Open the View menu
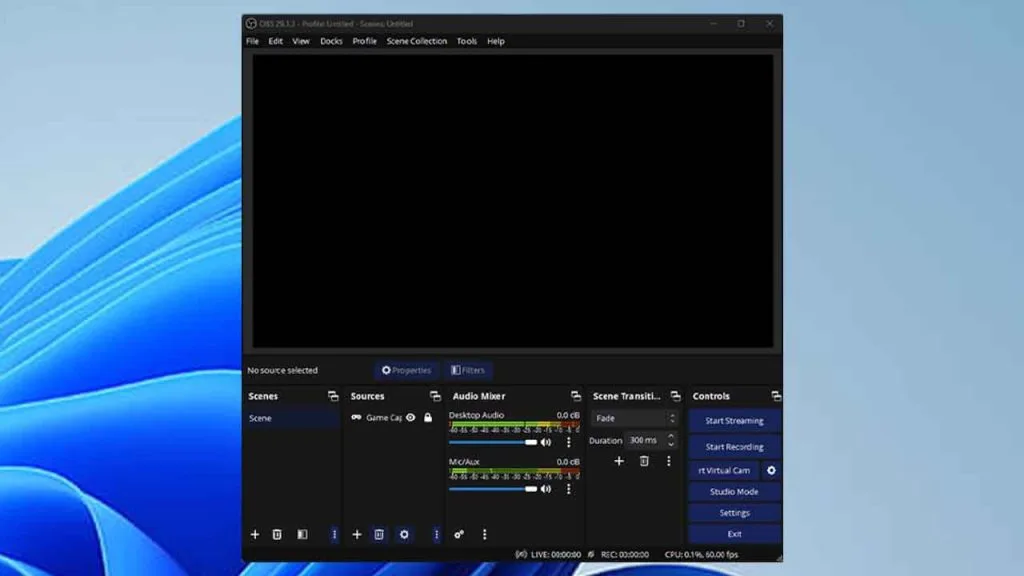Screen dimensions: 1024x576 (300, 41)
